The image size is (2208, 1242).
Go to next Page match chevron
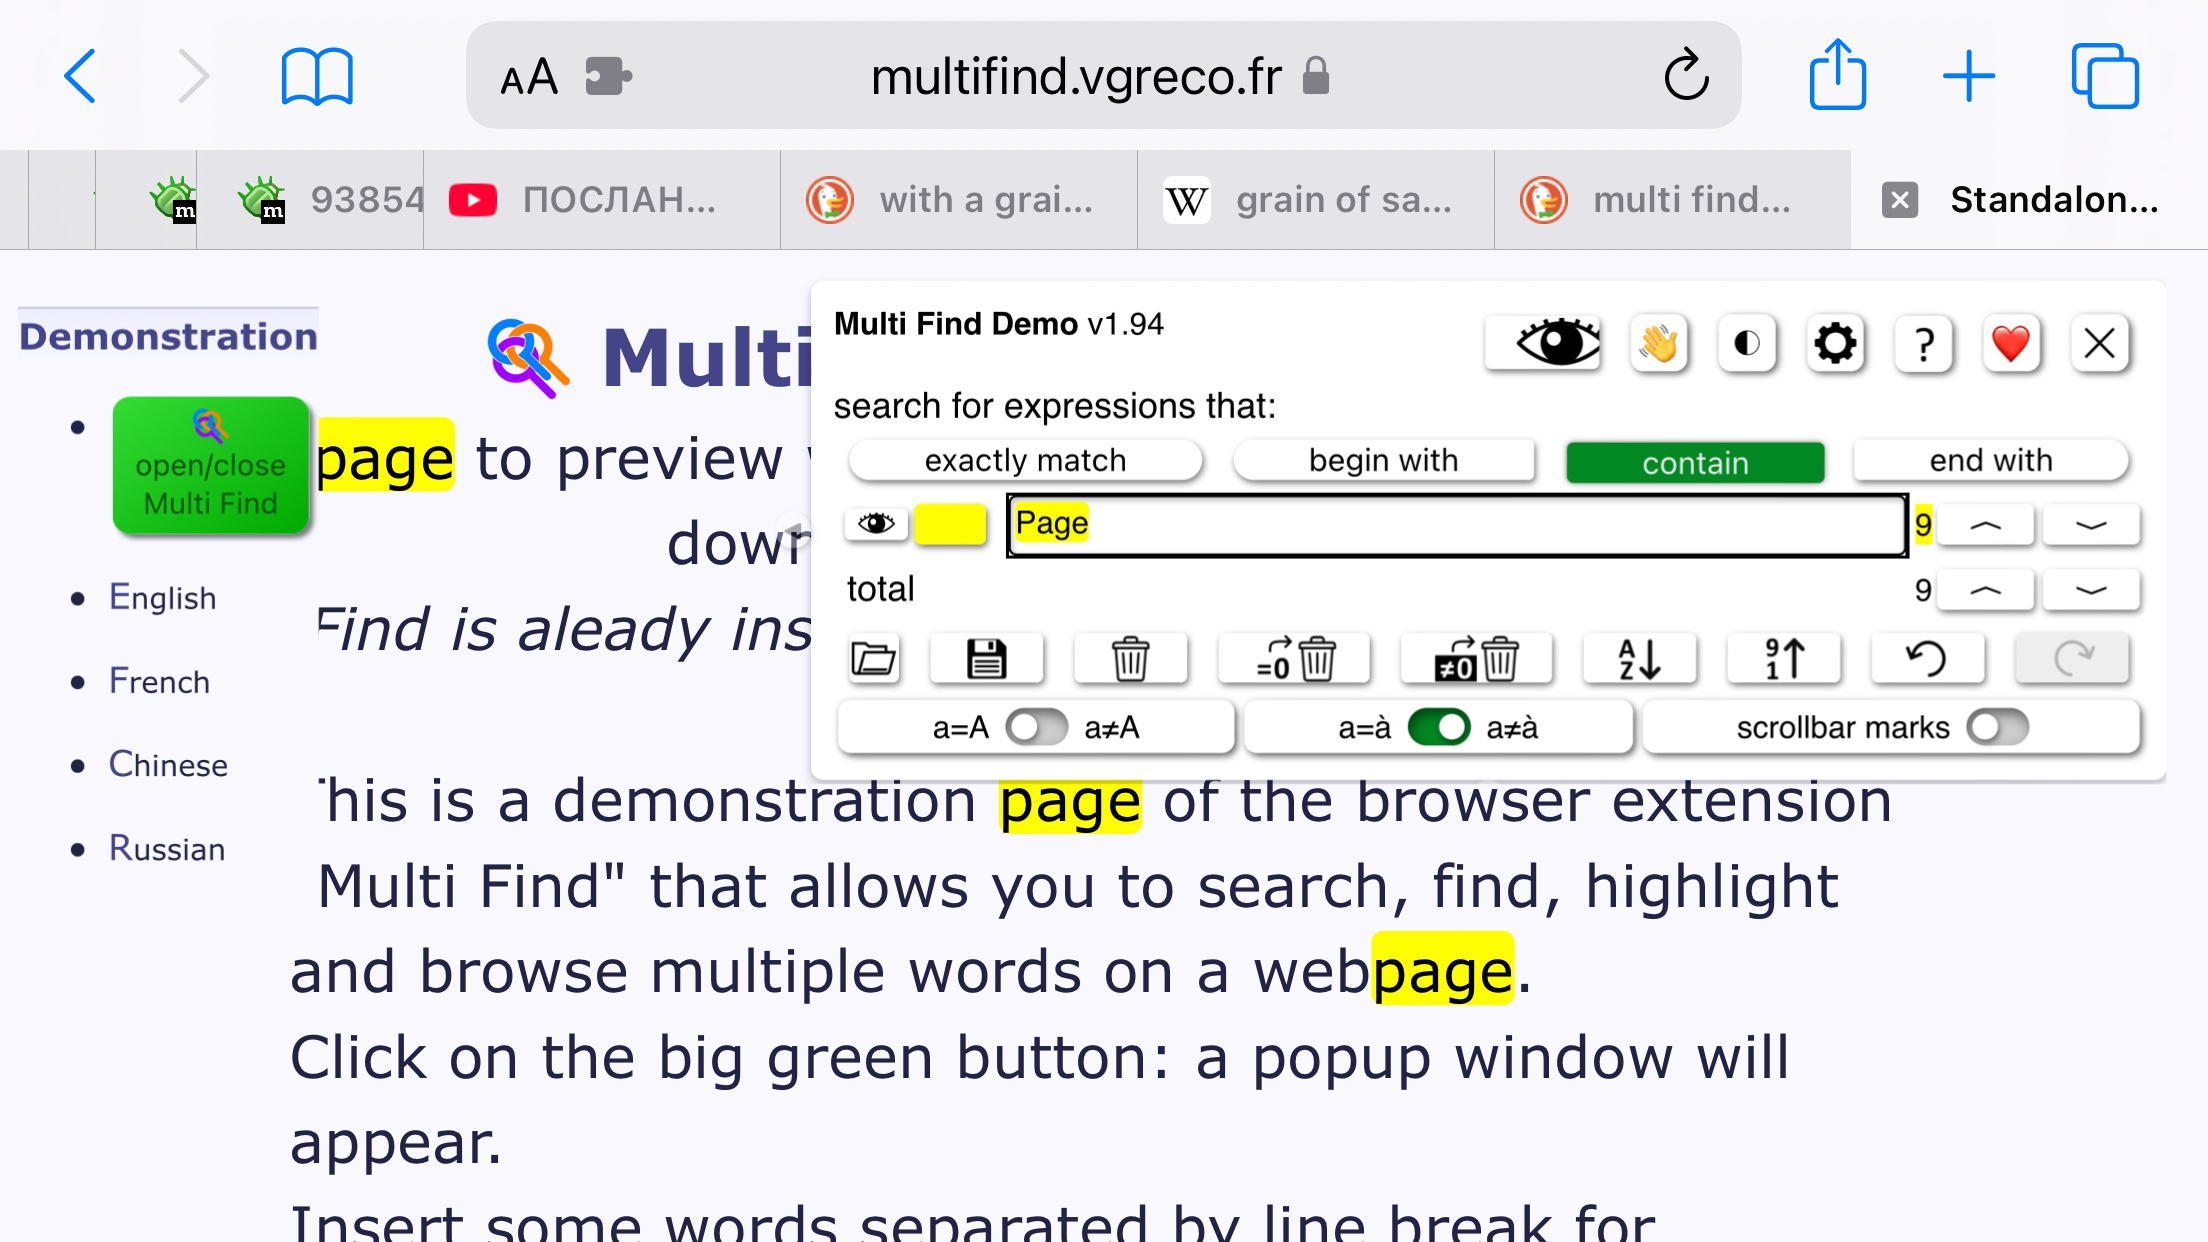click(2091, 525)
